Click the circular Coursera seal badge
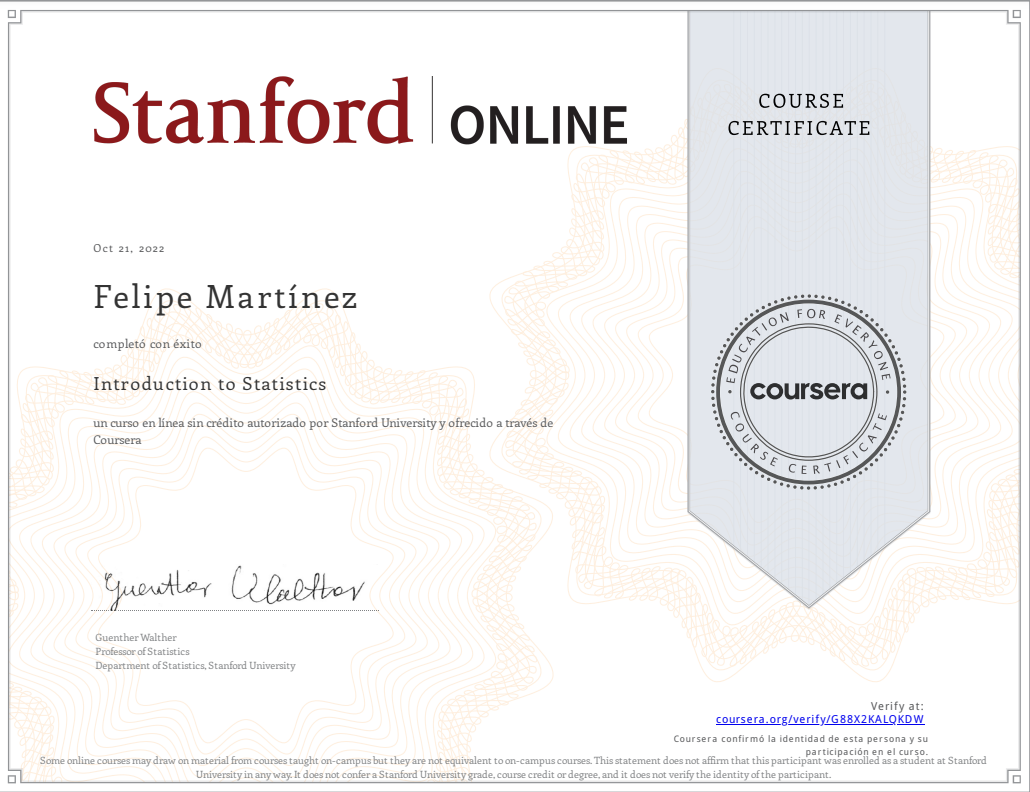The width and height of the screenshot is (1030, 792). 808,391
